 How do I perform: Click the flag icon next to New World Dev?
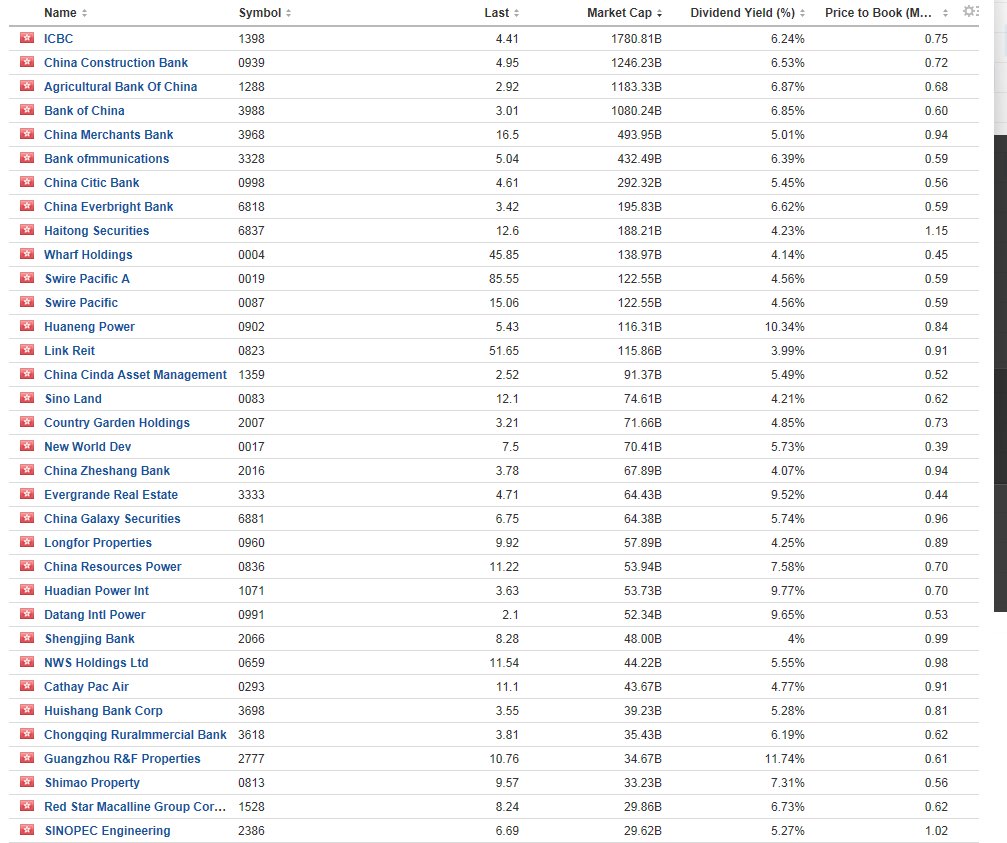pos(27,446)
